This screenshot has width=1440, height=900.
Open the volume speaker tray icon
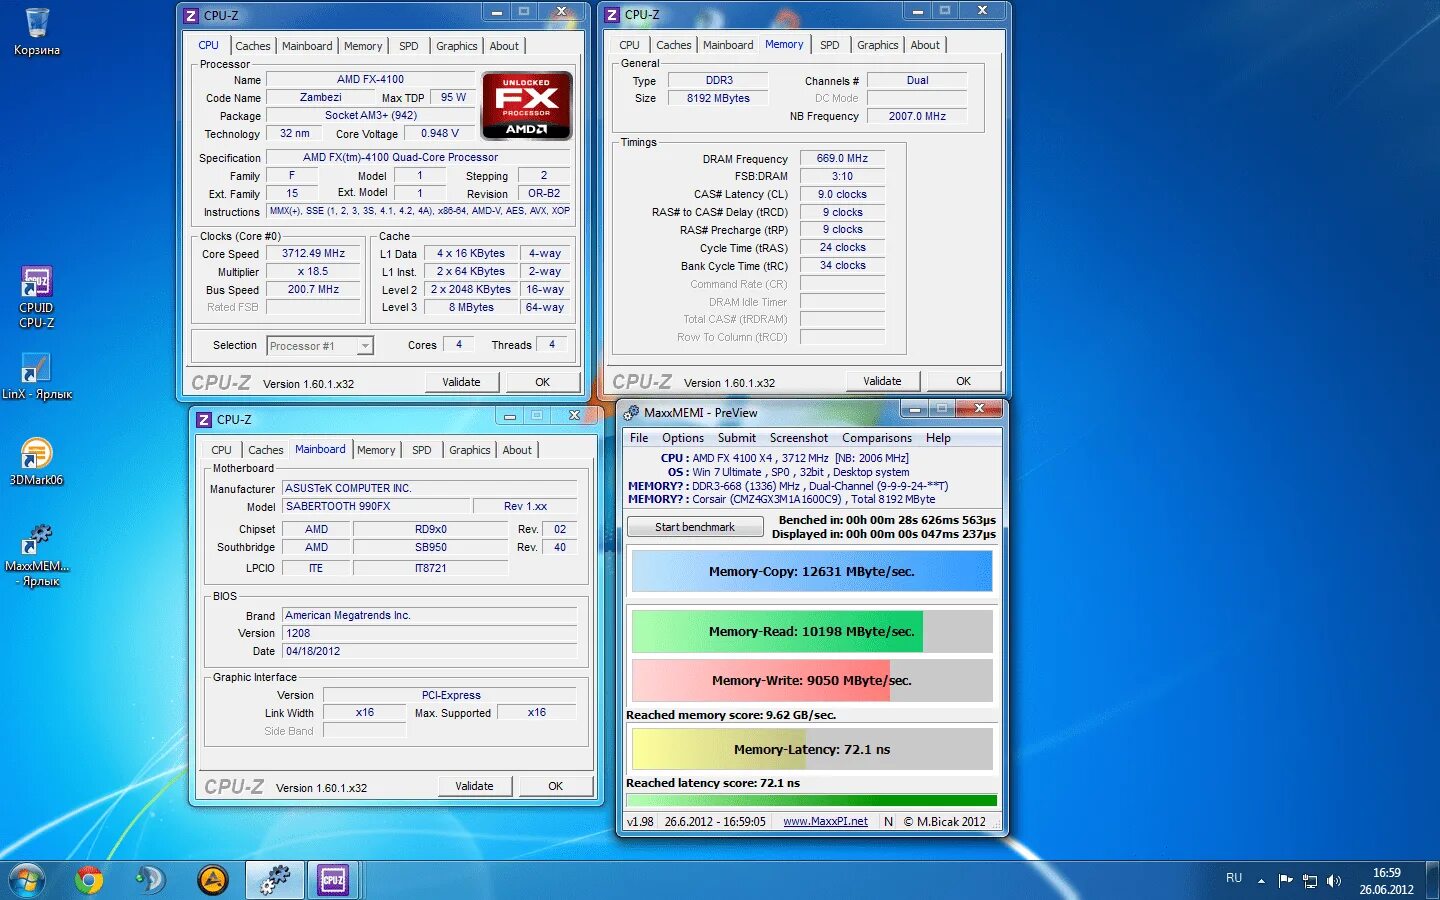(x=1333, y=881)
